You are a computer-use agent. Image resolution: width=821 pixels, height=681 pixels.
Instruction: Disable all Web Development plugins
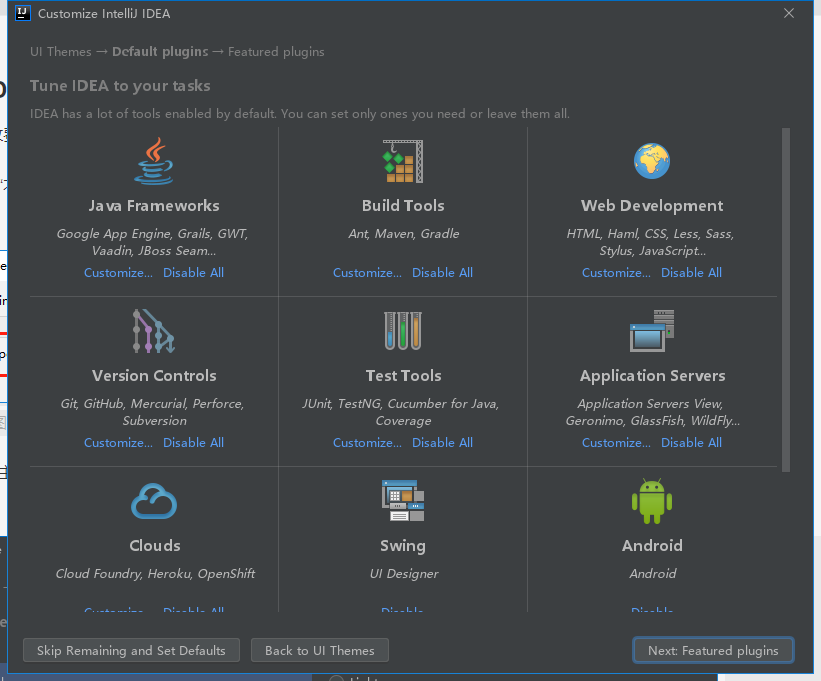691,273
